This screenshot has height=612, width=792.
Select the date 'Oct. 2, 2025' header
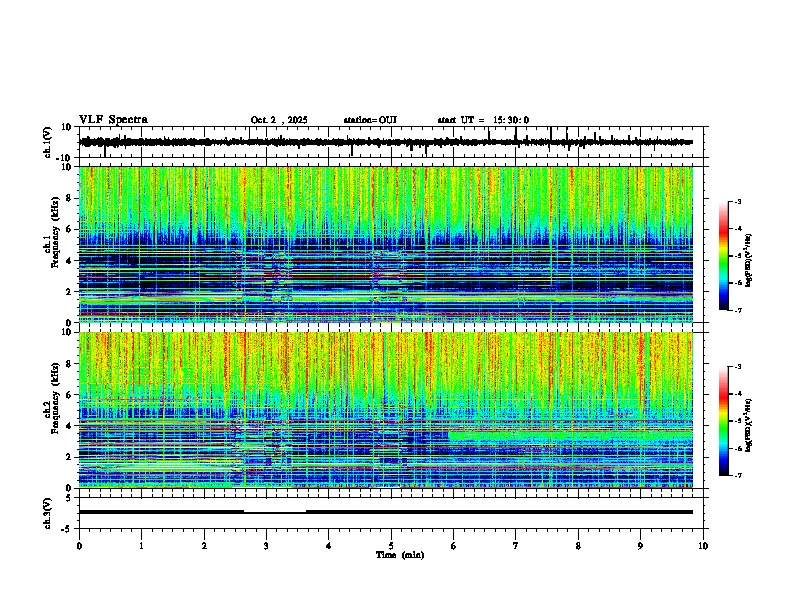[x=279, y=120]
